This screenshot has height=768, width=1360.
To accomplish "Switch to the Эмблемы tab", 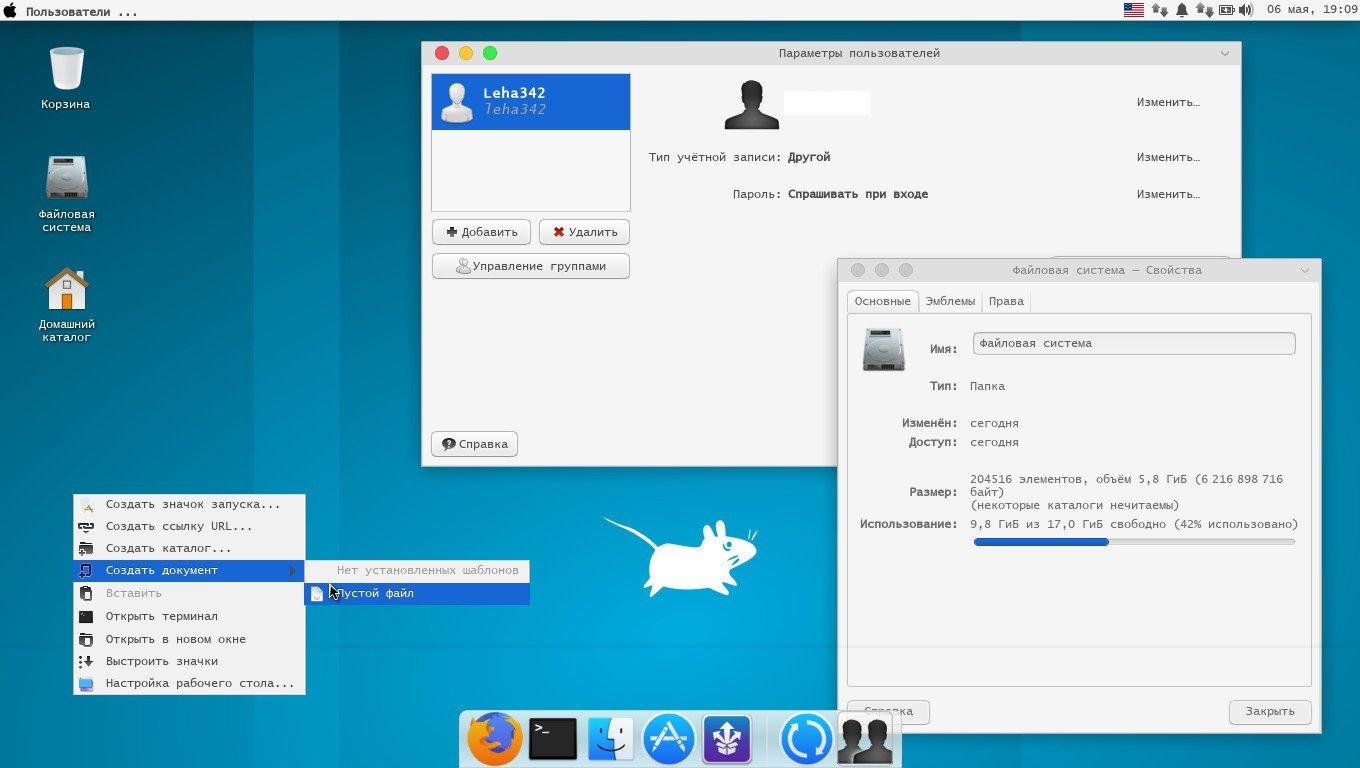I will [x=949, y=301].
